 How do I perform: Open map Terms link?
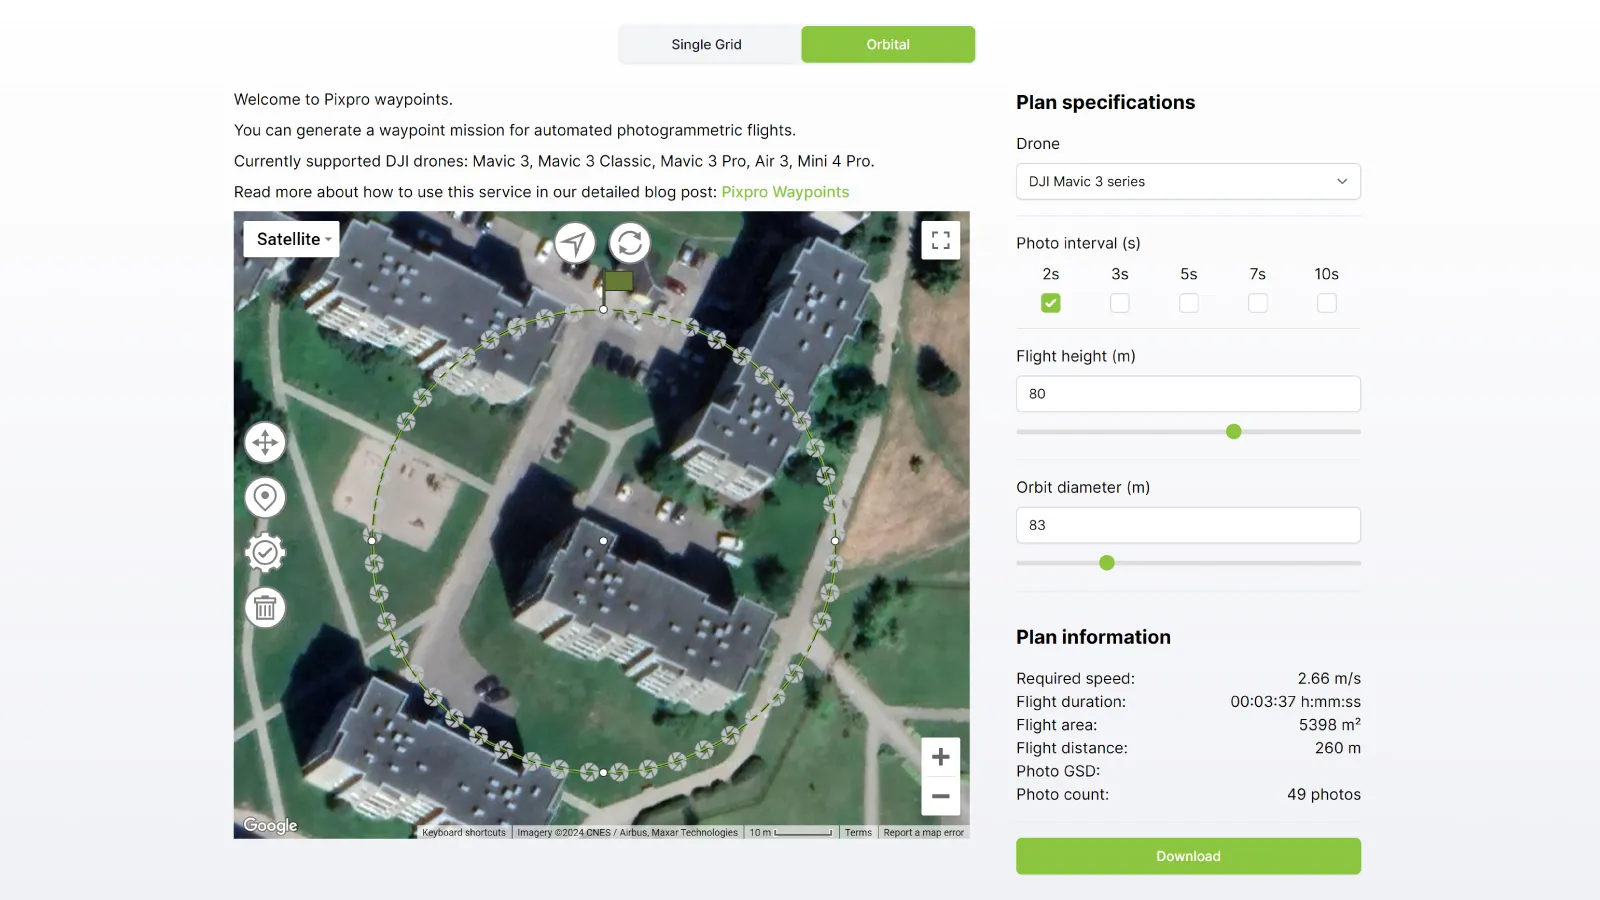click(x=858, y=832)
